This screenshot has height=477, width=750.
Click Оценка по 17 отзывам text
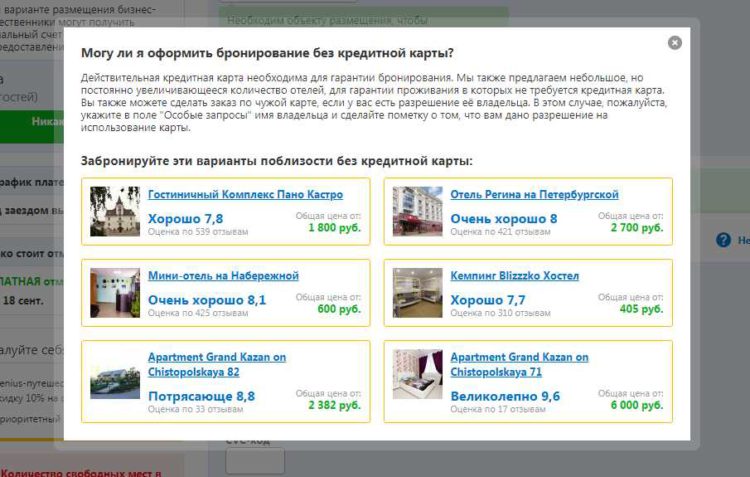[498, 410]
